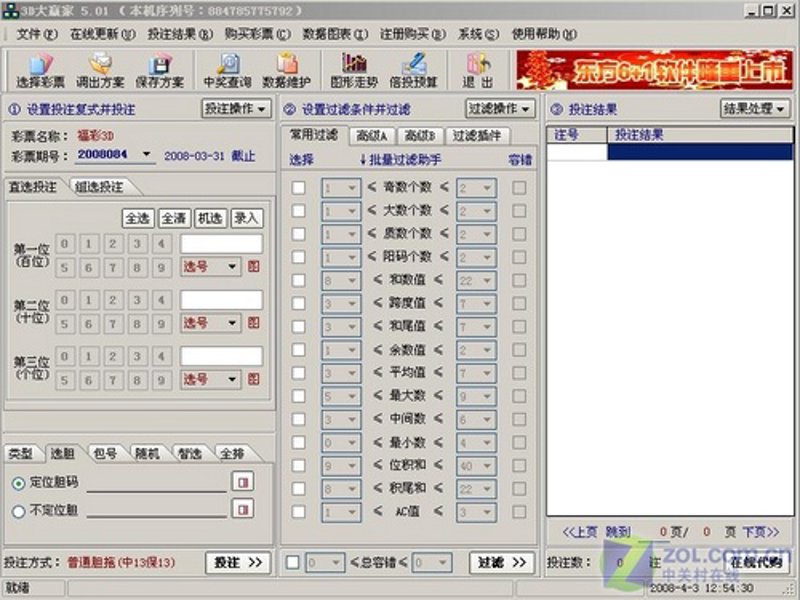Viewport: 800px width, 600px height.
Task: Click the 投注 >> button
Action: [x=238, y=562]
